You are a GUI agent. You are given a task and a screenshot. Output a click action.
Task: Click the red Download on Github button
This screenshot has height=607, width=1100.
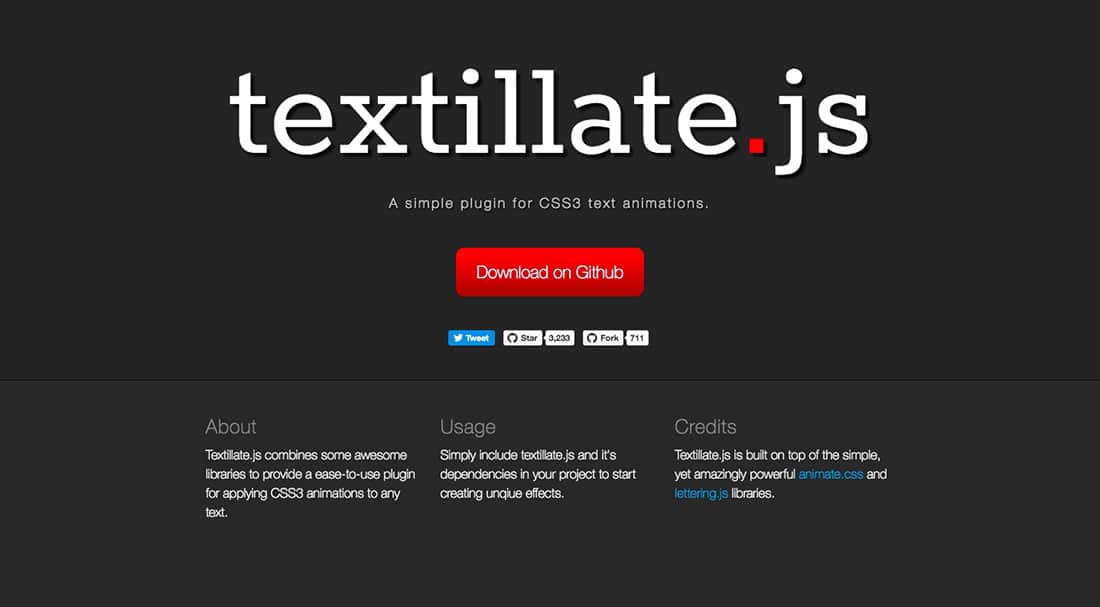pos(550,272)
